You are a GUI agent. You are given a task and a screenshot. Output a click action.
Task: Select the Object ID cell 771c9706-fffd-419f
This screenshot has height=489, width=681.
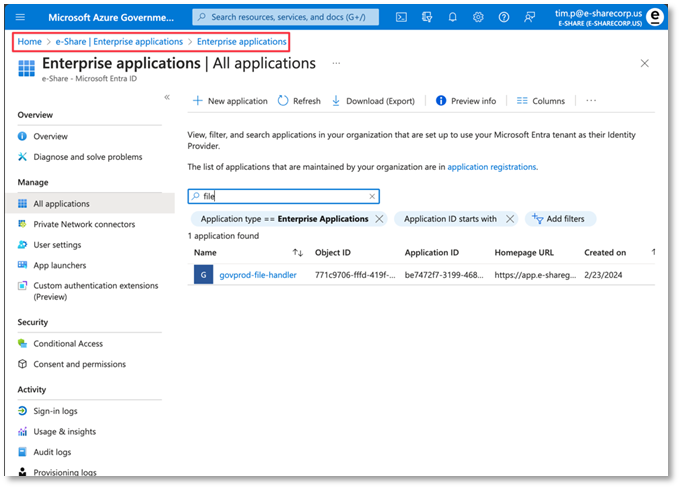pyautogui.click(x=355, y=275)
